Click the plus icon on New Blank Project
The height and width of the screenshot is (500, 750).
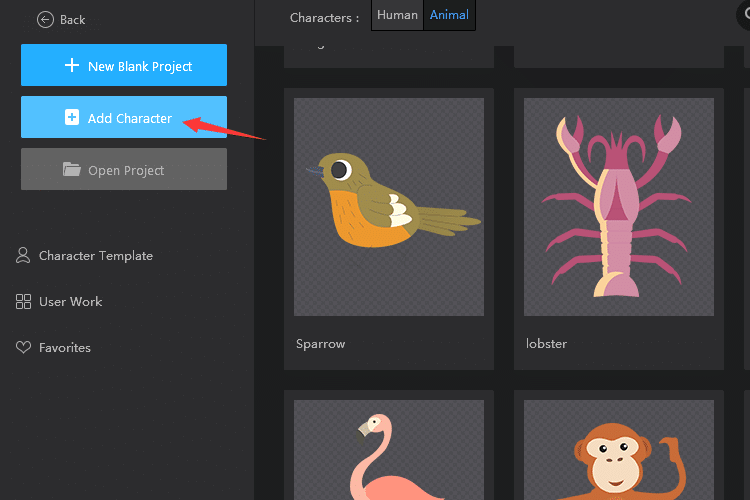[71, 66]
